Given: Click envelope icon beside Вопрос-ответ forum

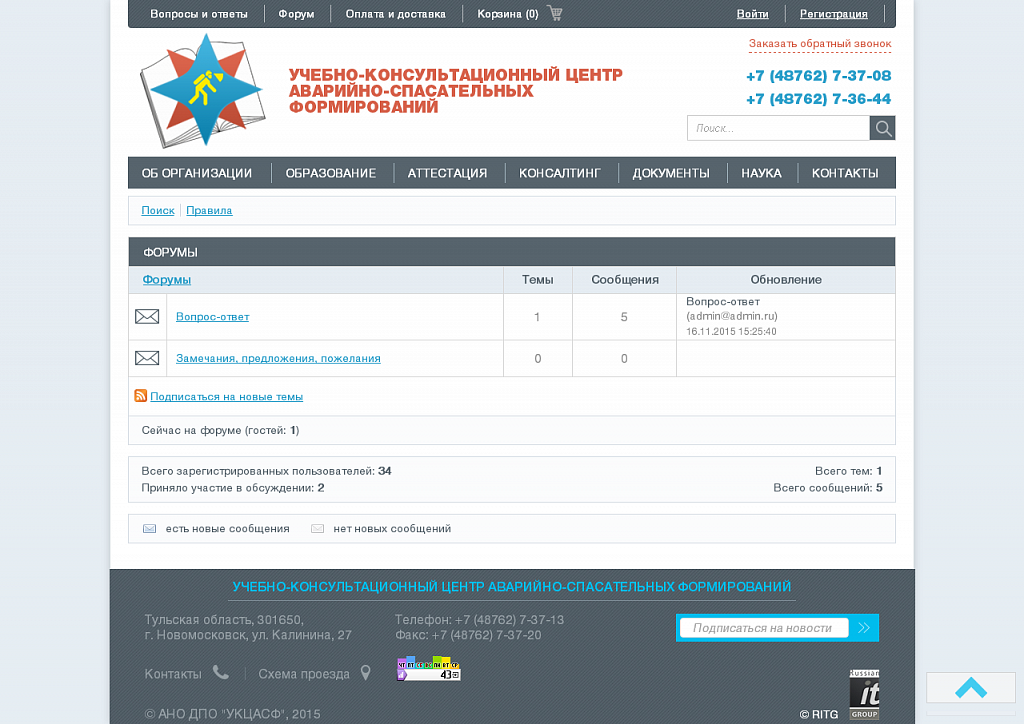Looking at the screenshot, I should click(x=147, y=317).
